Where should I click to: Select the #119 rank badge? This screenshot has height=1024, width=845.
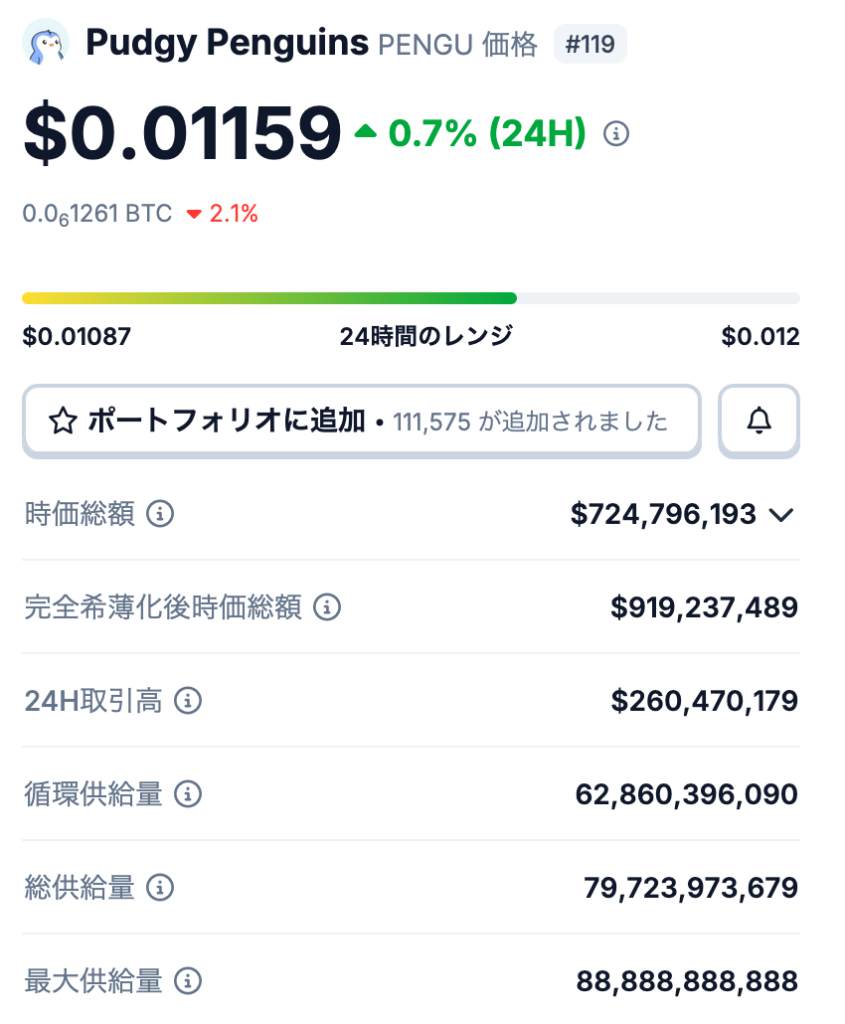click(x=592, y=44)
